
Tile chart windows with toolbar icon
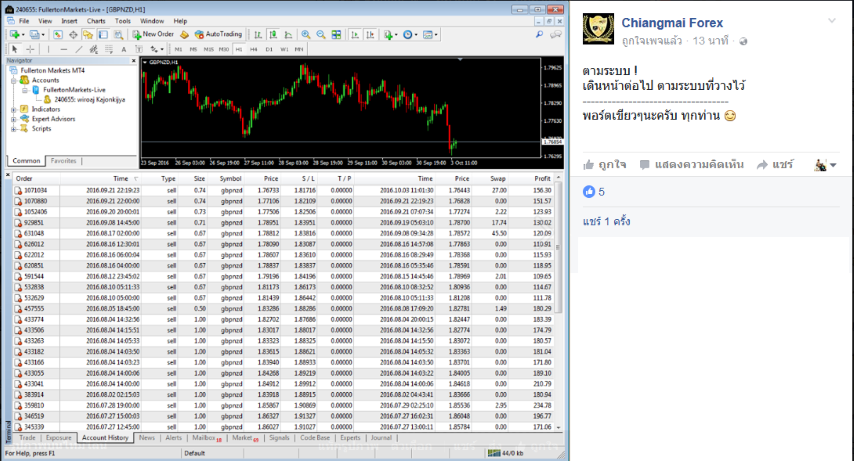336,34
